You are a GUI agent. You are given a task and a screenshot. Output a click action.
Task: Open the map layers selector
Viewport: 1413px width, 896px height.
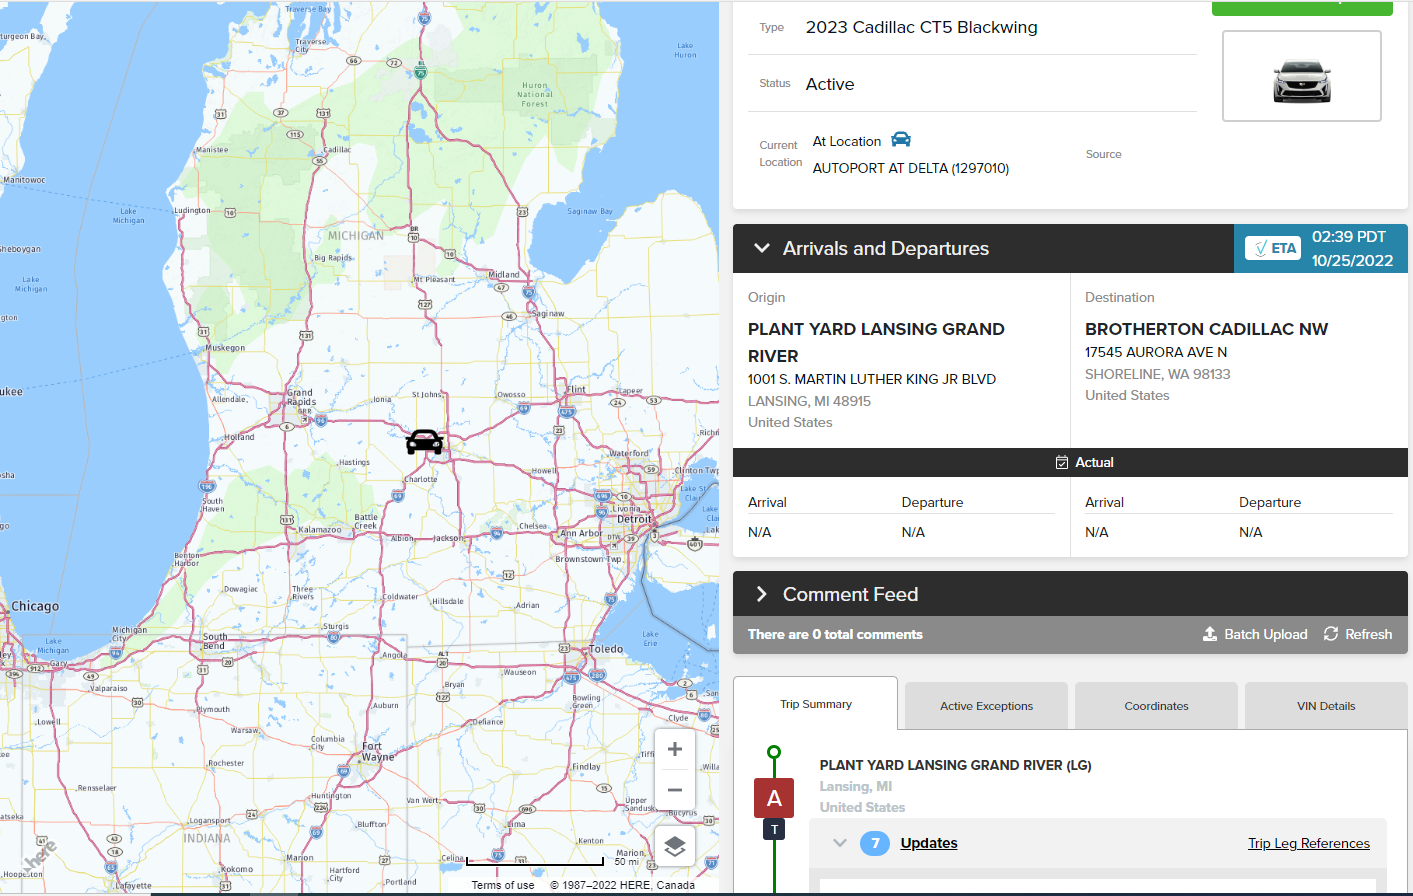click(675, 846)
